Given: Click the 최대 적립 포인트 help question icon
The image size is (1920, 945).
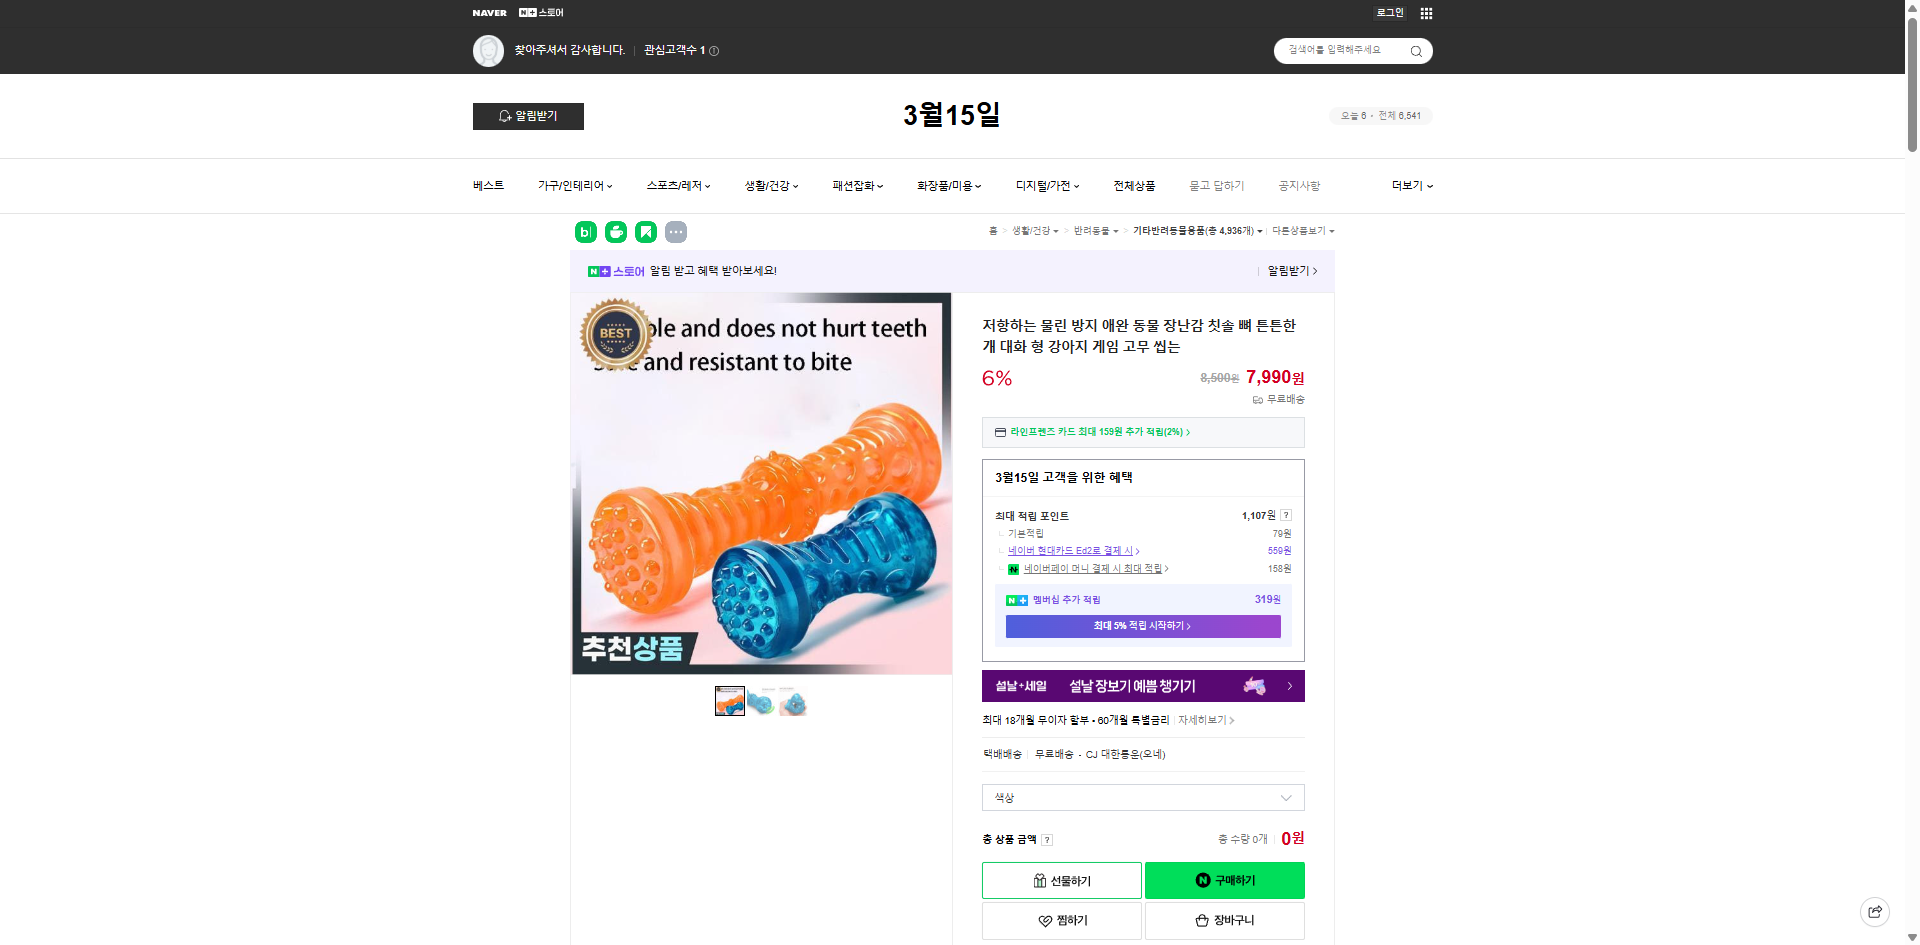Looking at the screenshot, I should [1287, 515].
